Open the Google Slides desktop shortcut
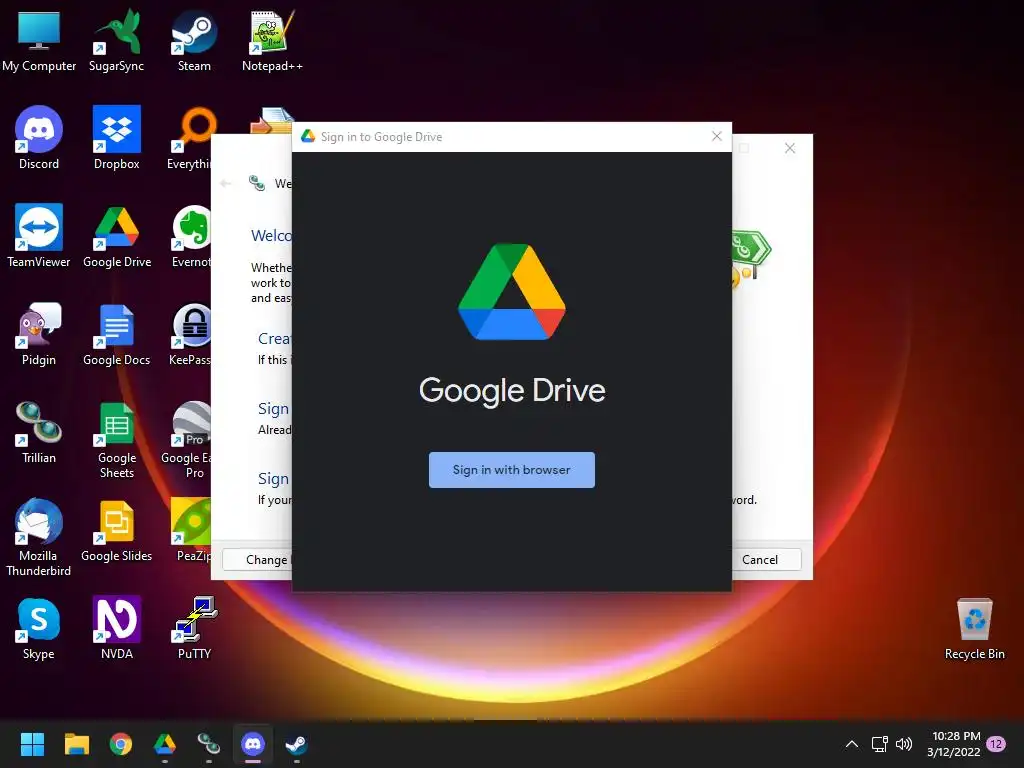This screenshot has width=1024, height=768. (116, 530)
